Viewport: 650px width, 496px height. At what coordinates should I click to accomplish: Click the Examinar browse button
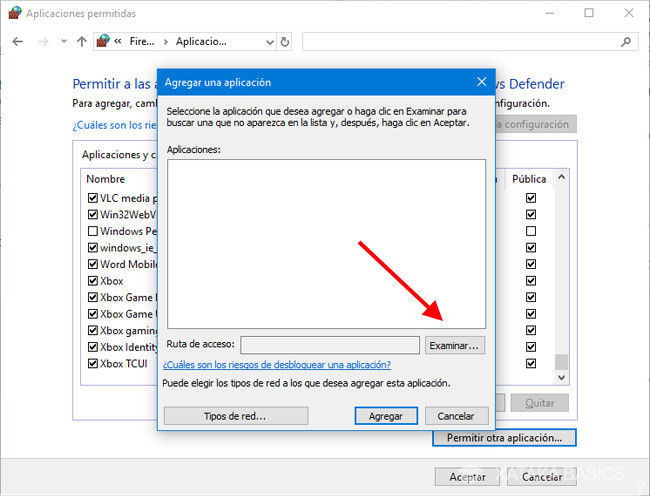(x=455, y=345)
